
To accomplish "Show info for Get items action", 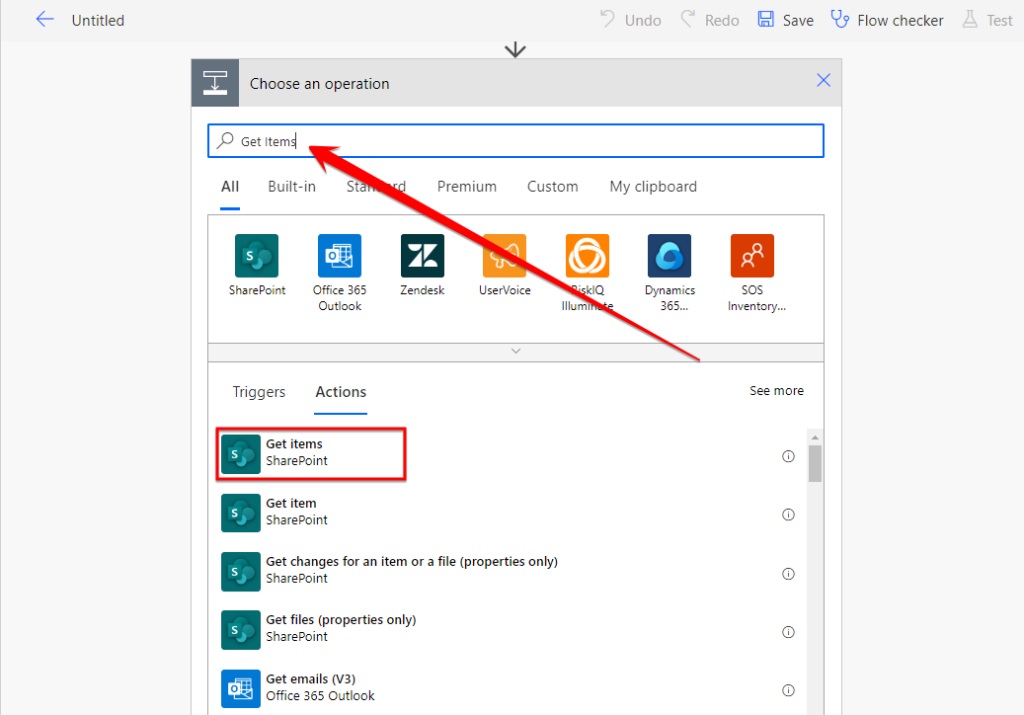I will 788,456.
